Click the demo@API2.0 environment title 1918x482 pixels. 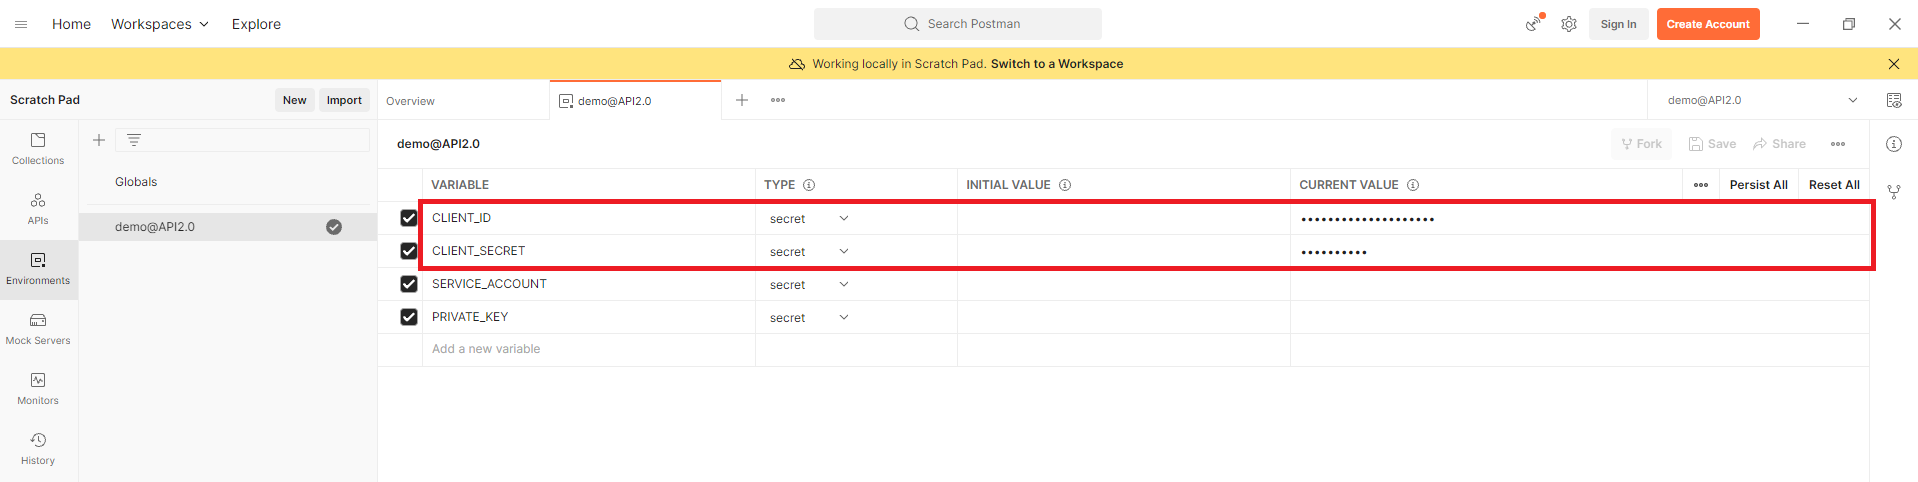coord(438,144)
